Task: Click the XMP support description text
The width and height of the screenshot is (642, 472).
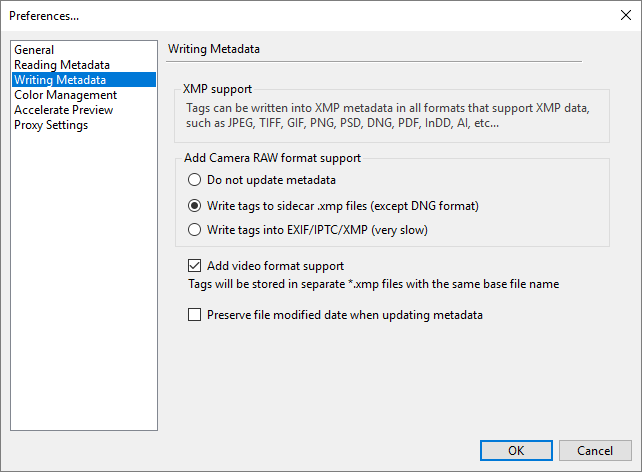Action: (x=390, y=116)
